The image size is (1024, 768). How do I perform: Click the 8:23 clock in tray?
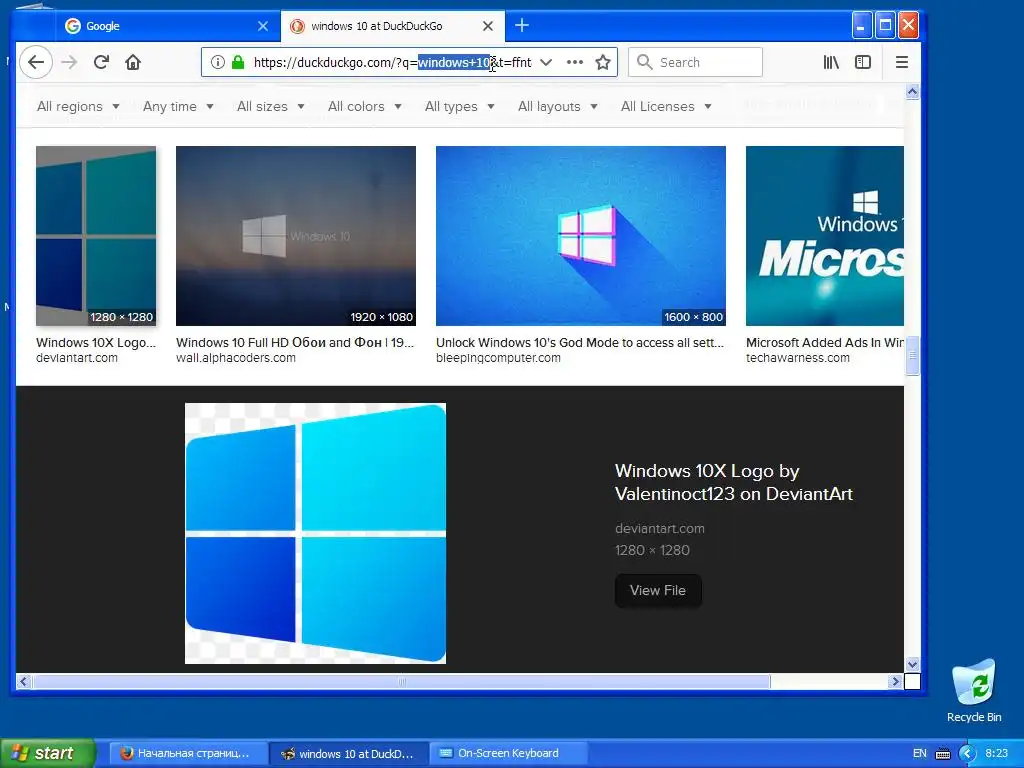click(997, 753)
